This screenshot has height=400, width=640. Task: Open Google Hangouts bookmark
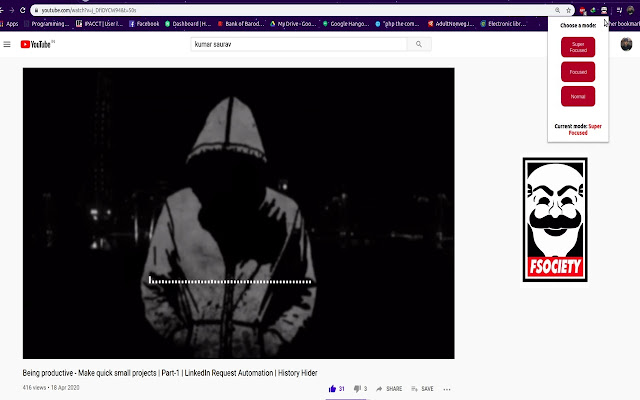(x=346, y=24)
